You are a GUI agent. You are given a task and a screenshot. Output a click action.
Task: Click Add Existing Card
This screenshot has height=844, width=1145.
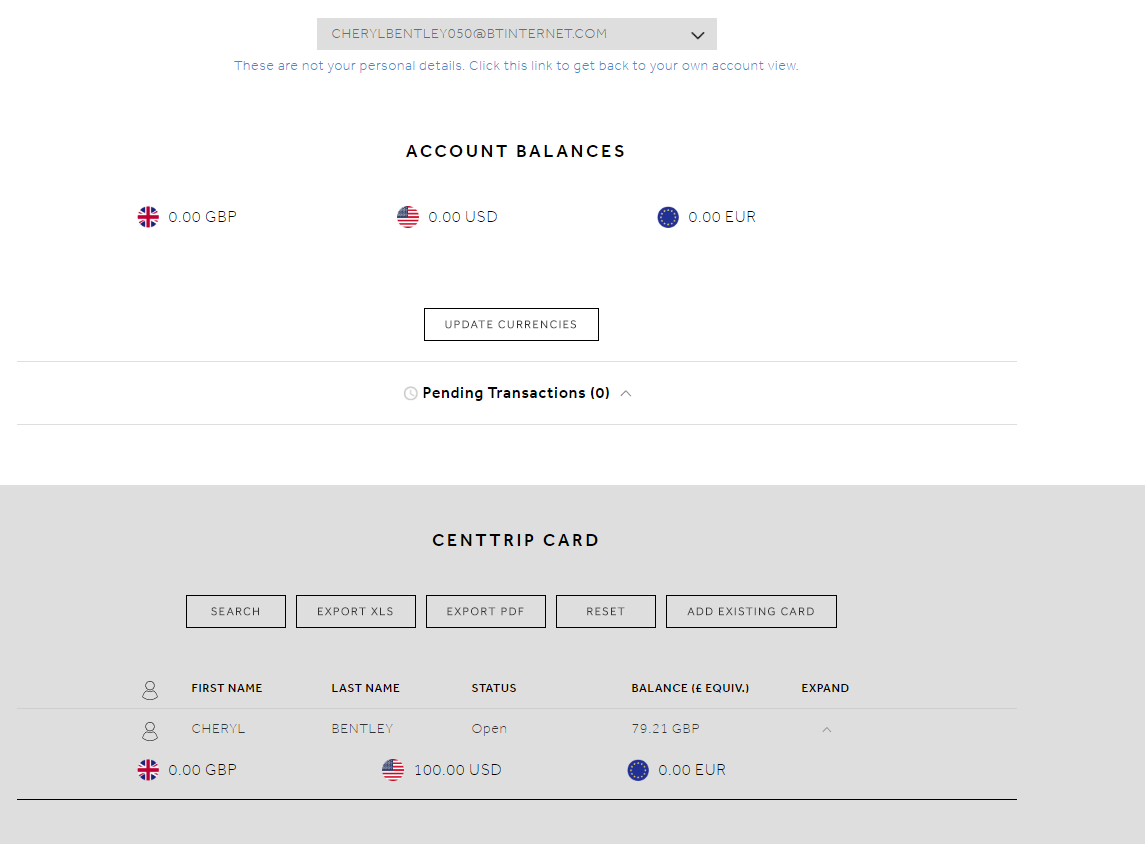[x=751, y=612]
